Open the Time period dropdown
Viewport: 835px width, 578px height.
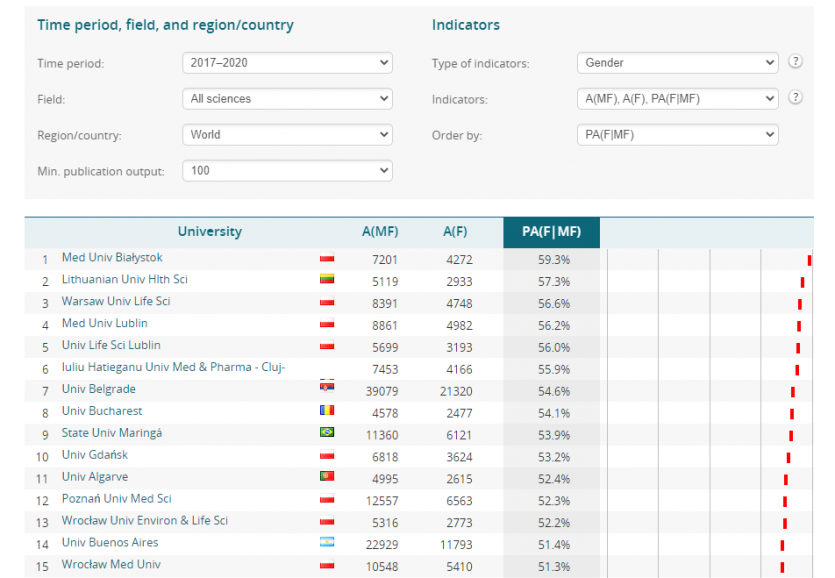[x=287, y=62]
